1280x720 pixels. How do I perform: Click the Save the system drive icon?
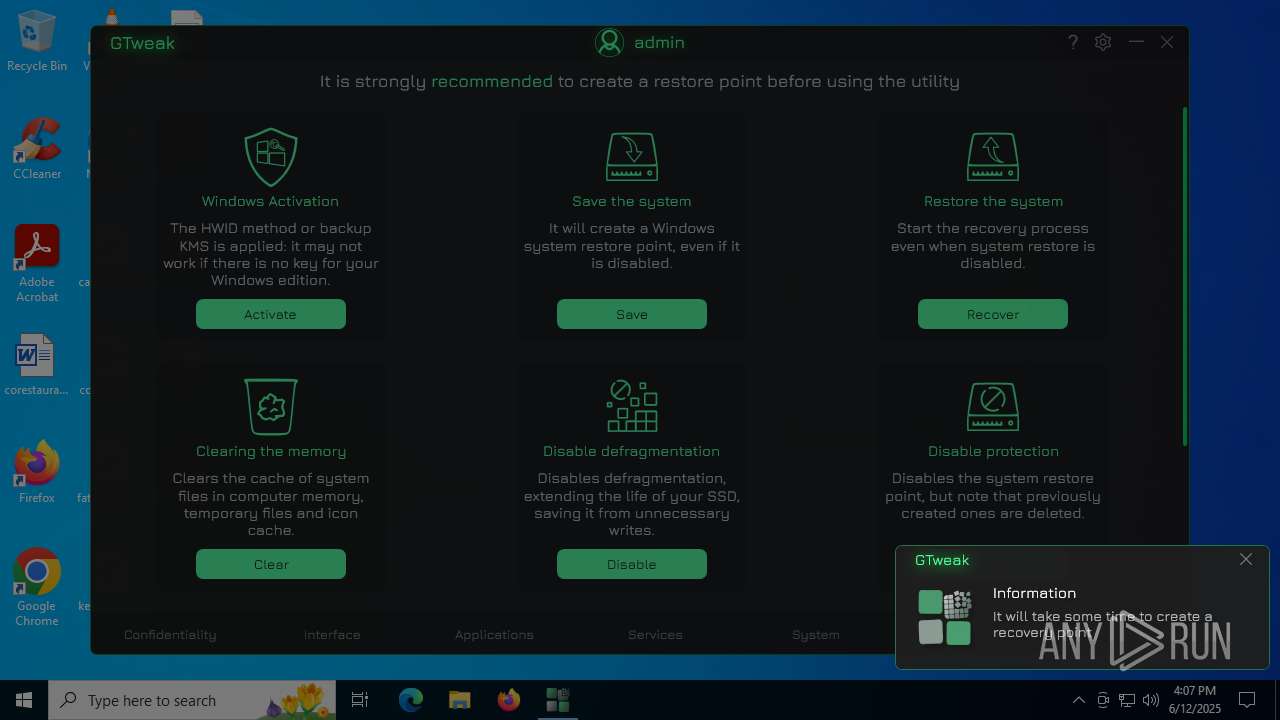coord(632,157)
